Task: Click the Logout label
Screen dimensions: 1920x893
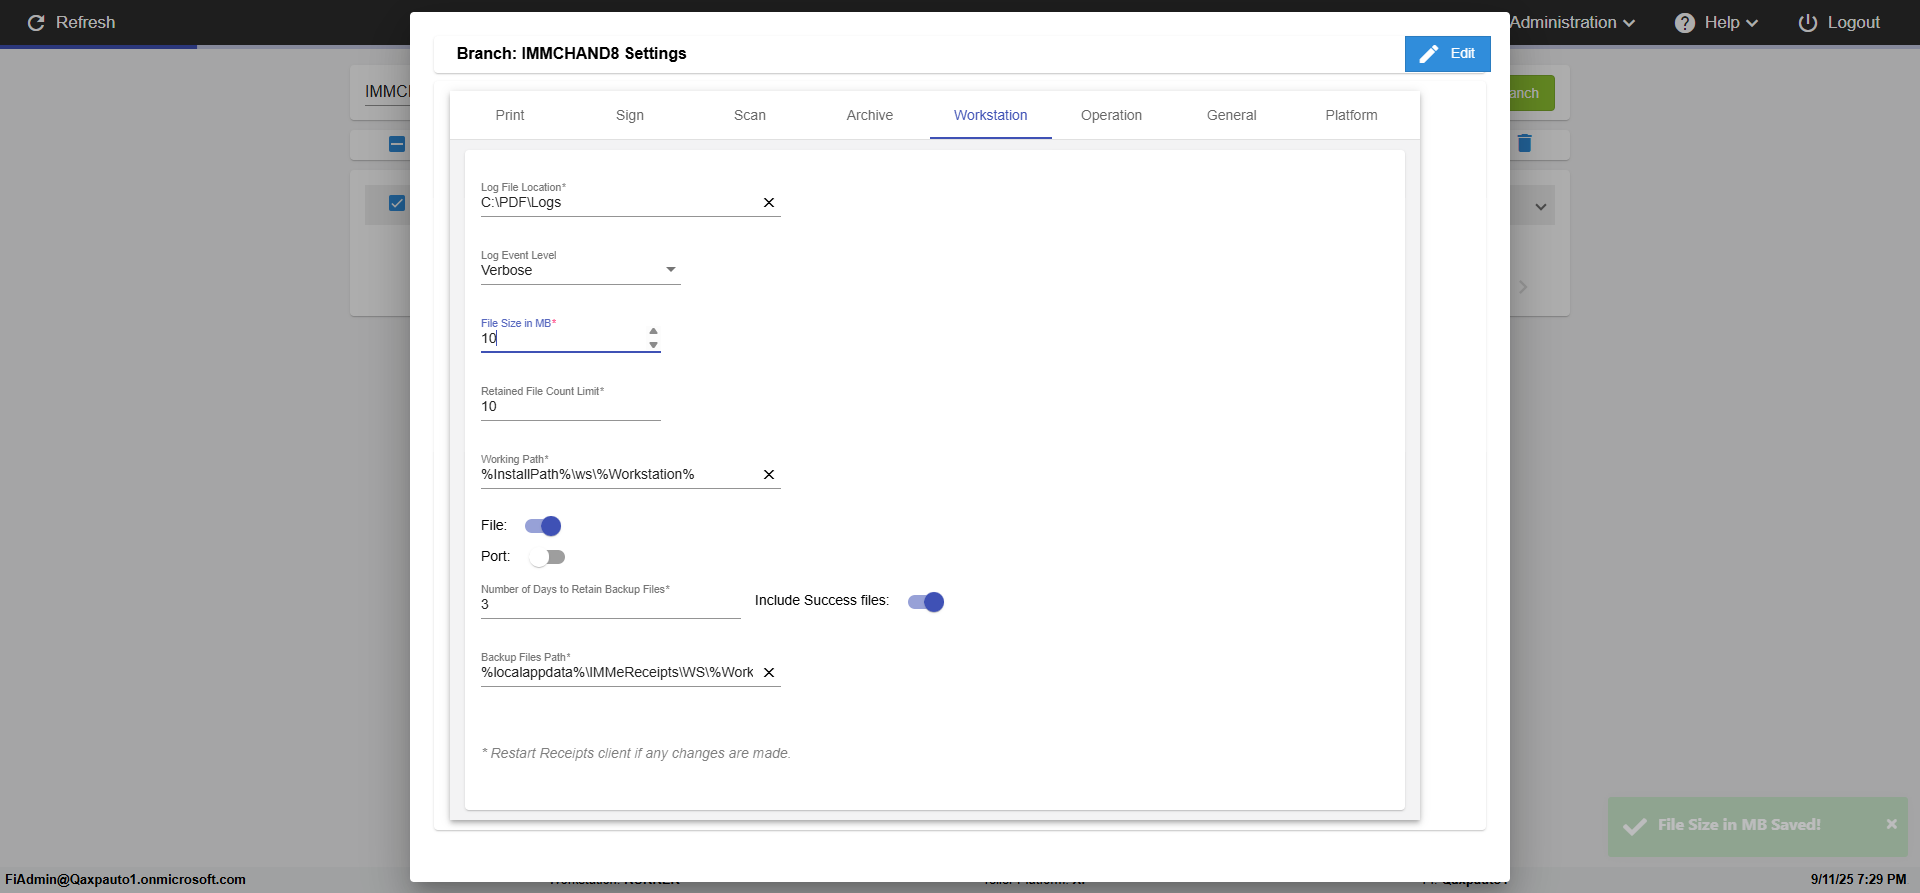Action: click(1853, 22)
